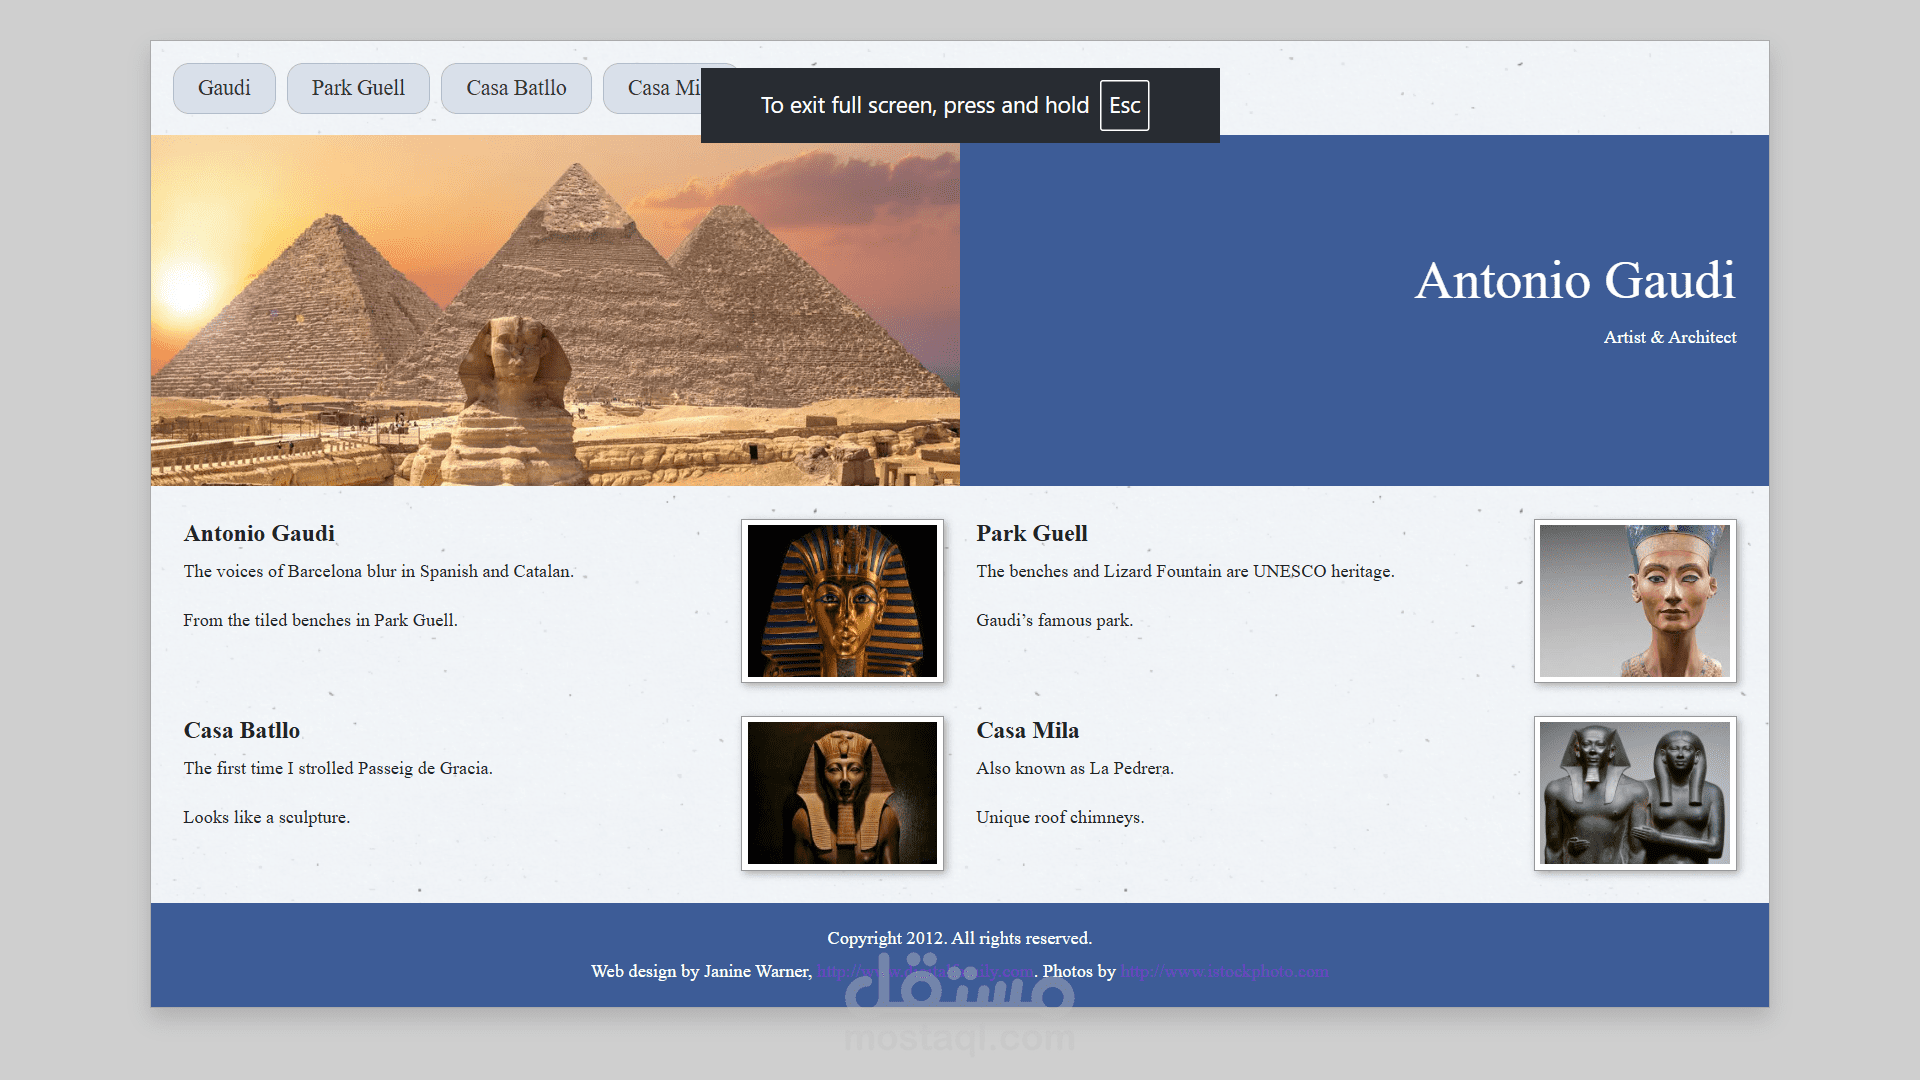Select the Gaudi navigation button
The width and height of the screenshot is (1920, 1080).
coord(224,88)
